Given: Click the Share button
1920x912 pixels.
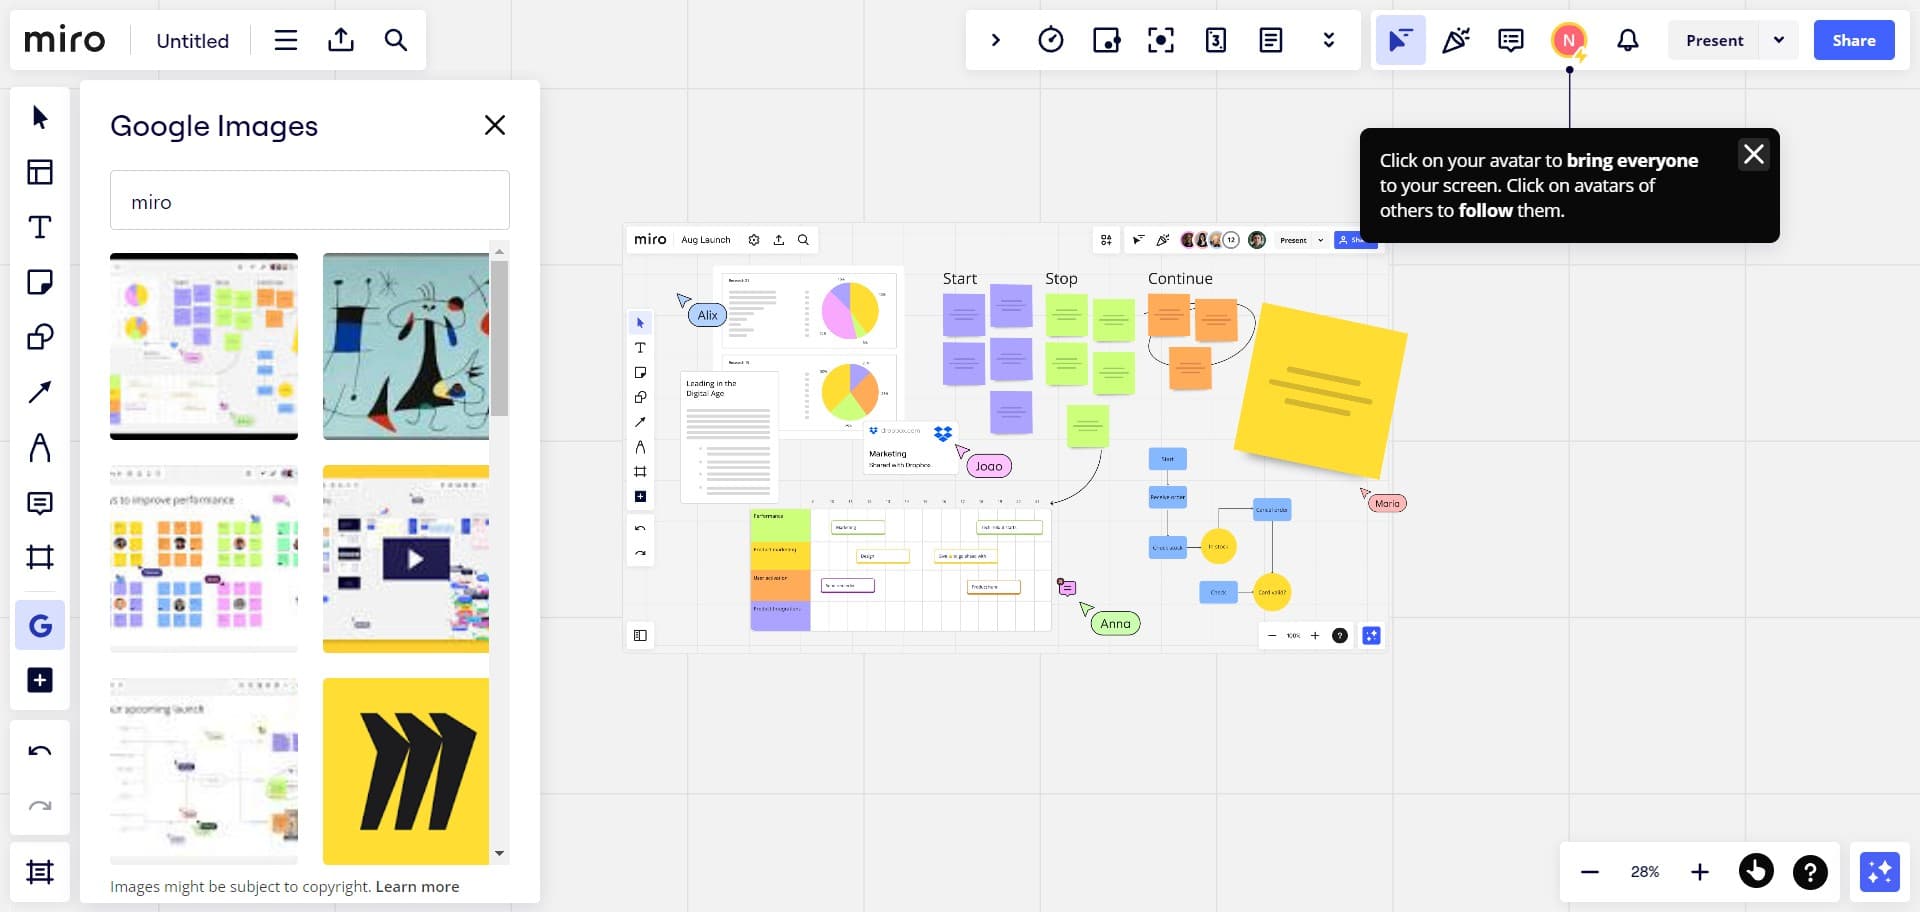Looking at the screenshot, I should 1853,40.
